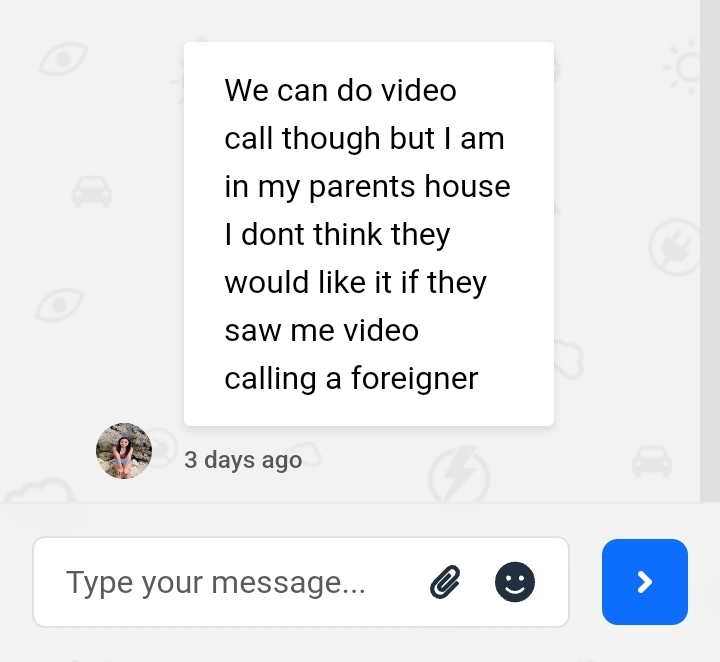This screenshot has width=720, height=662.
Task: Click the line 'call though but I am'
Action: pos(364,139)
